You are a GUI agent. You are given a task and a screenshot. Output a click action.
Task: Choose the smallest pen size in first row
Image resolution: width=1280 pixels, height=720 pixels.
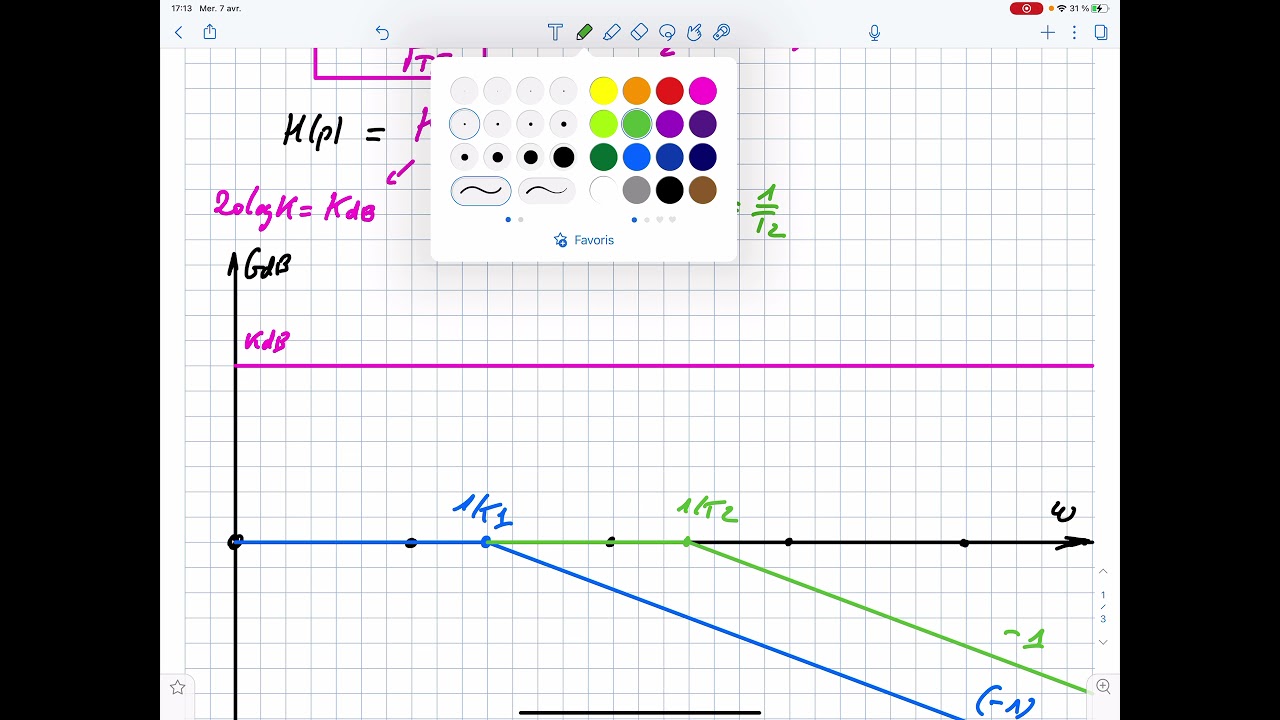[x=464, y=91]
